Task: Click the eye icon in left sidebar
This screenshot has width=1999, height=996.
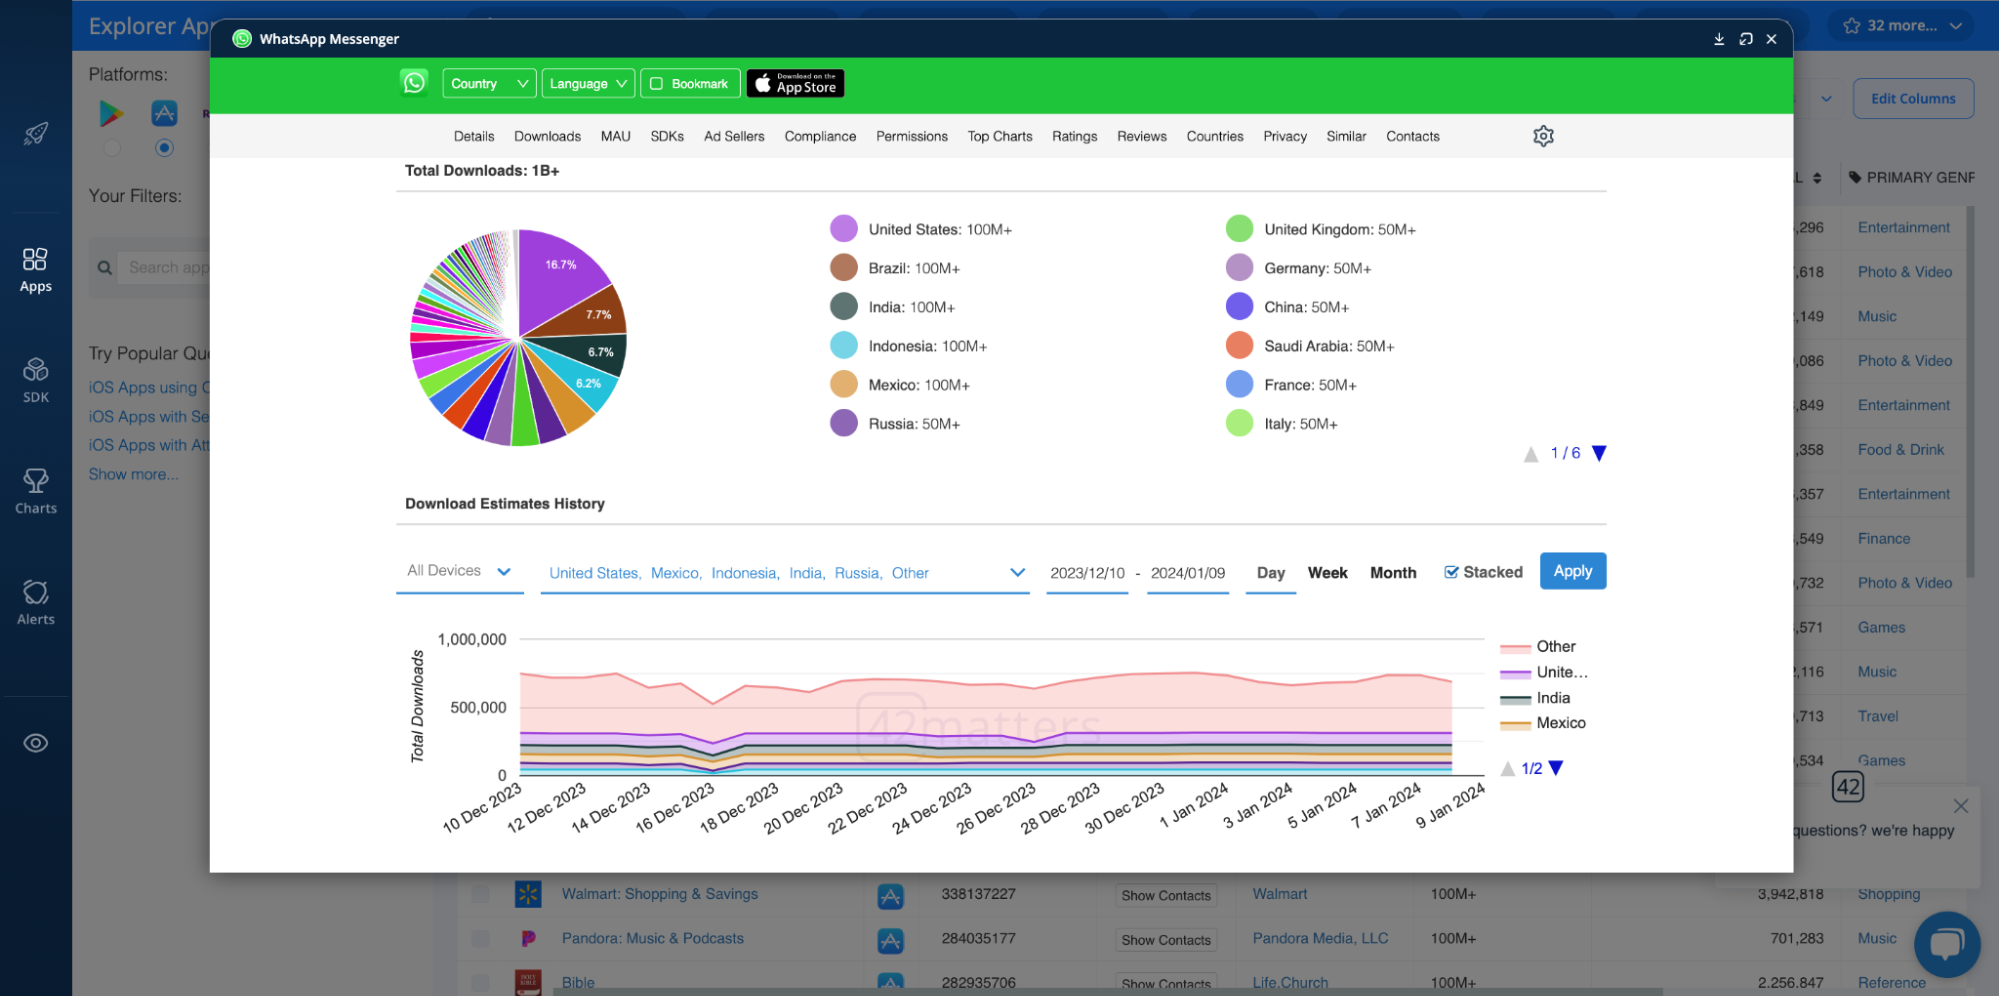Action: pyautogui.click(x=36, y=743)
